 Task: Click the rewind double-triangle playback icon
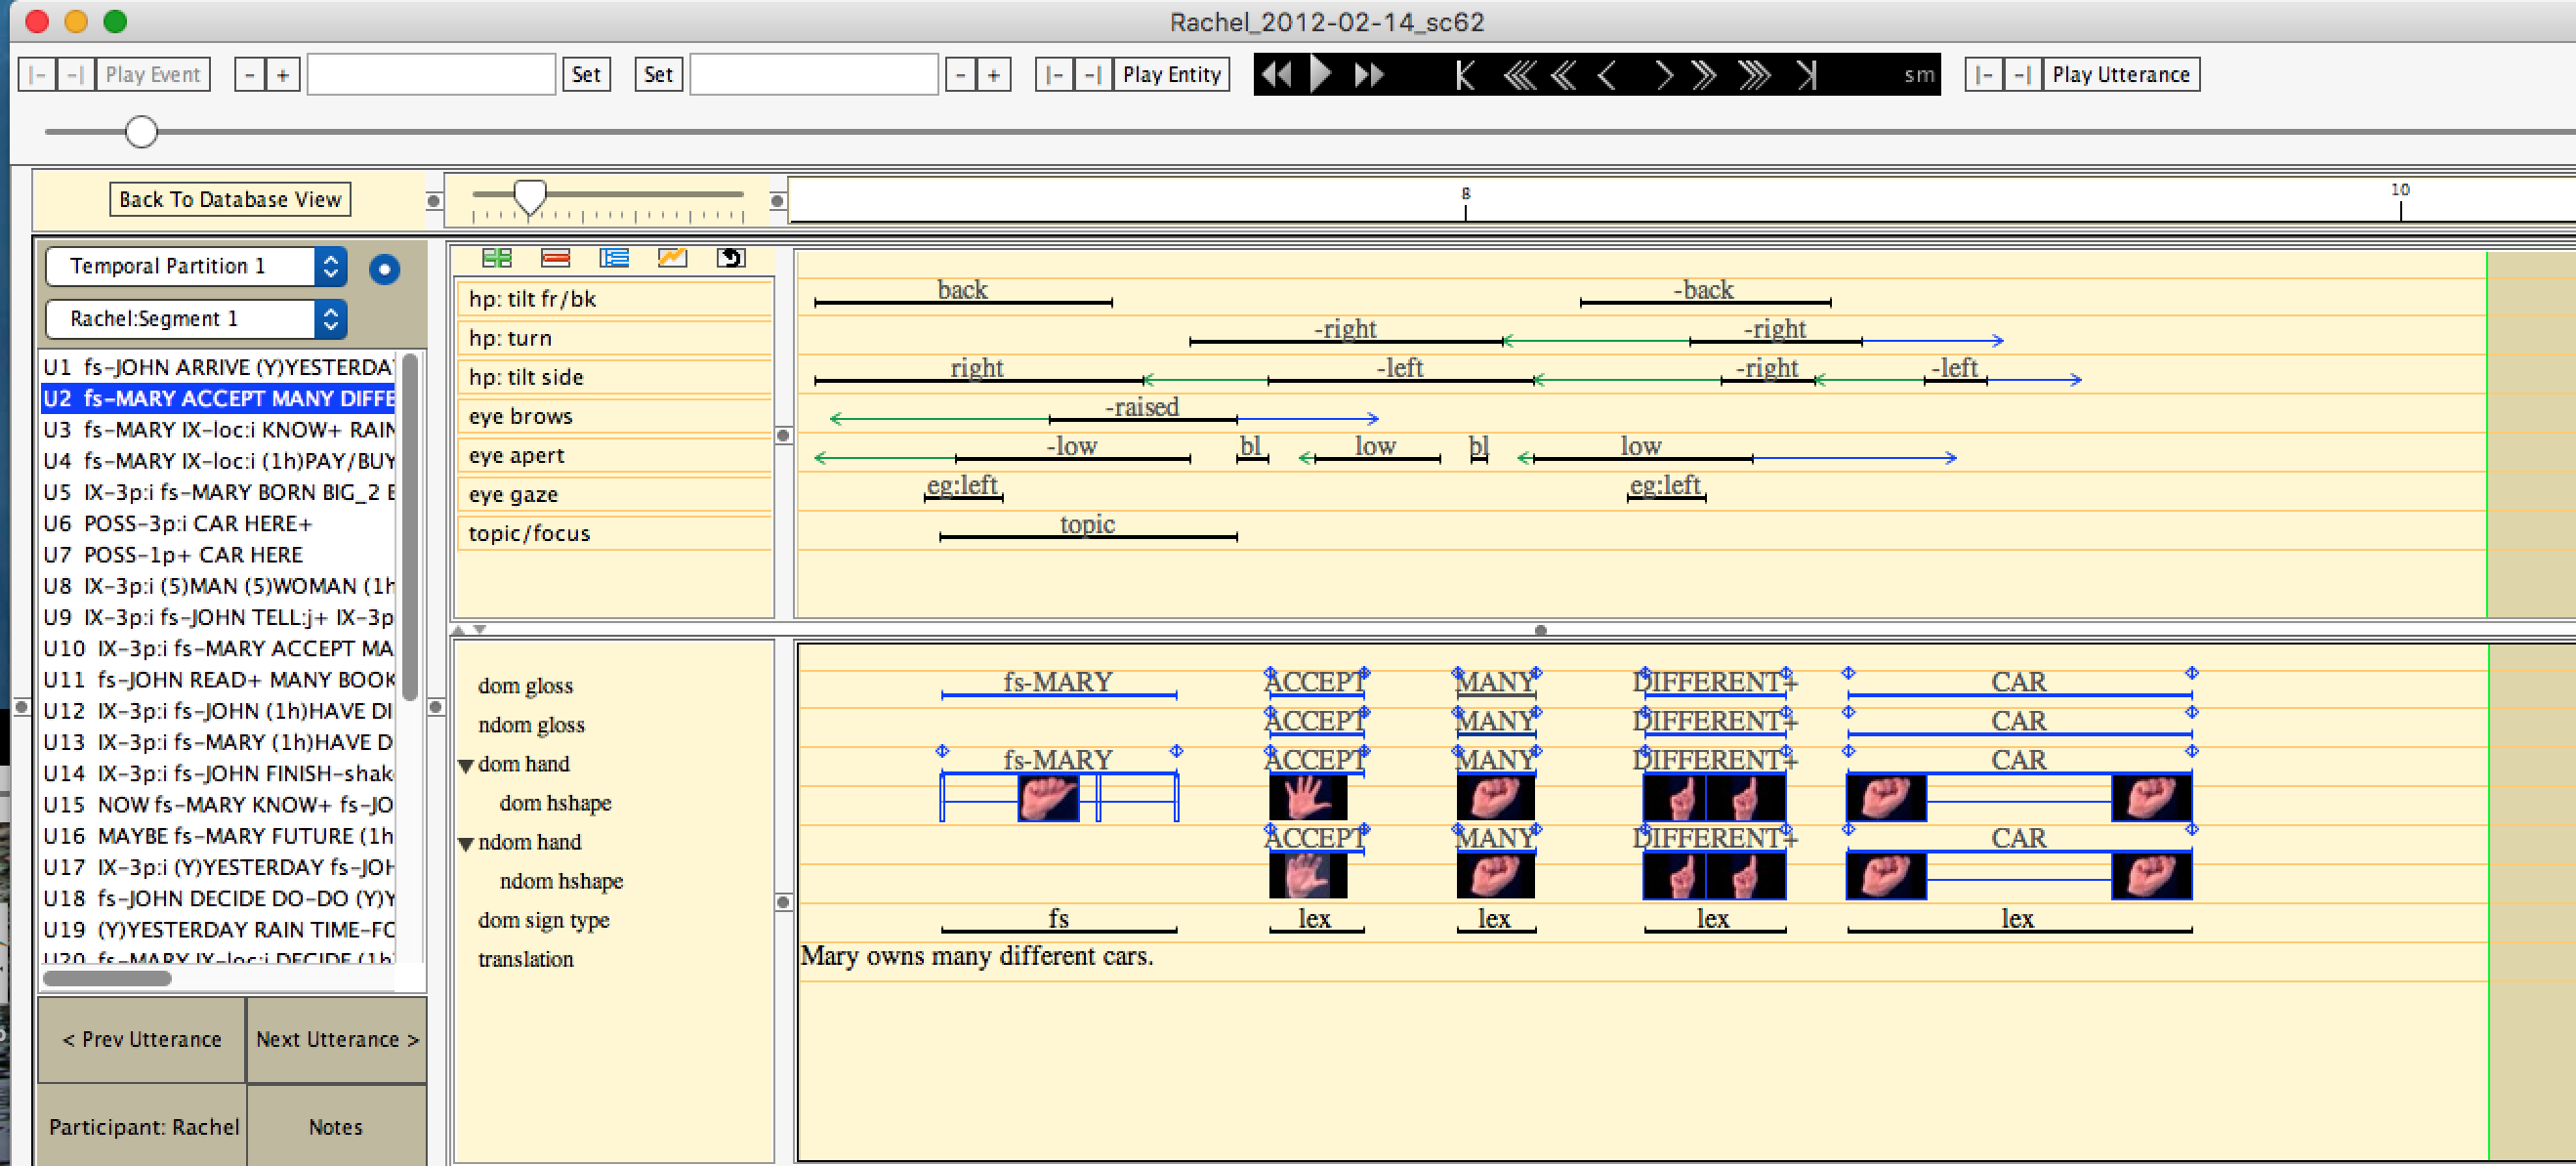1275,74
